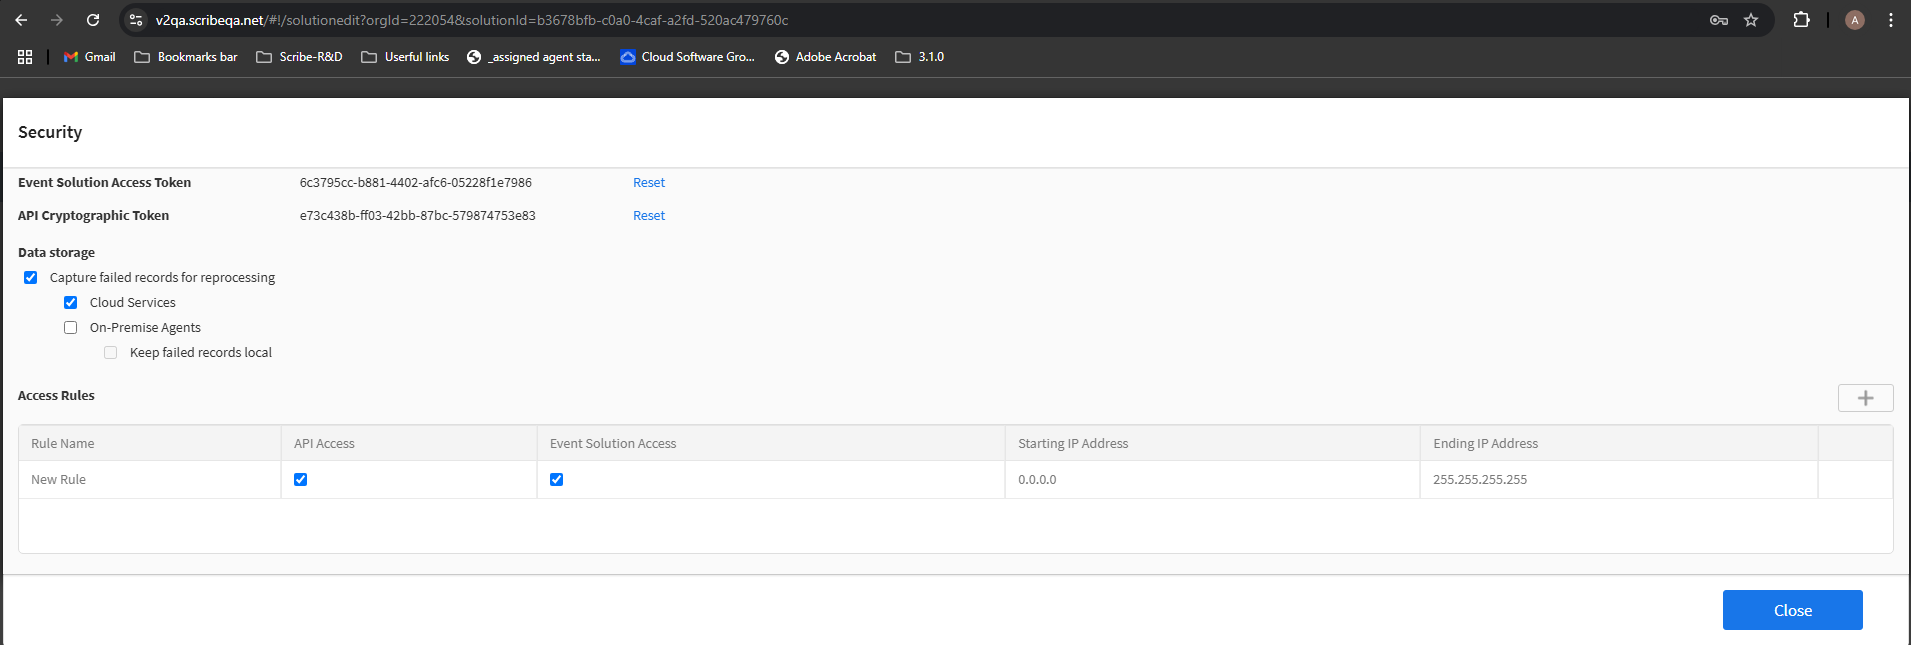Open the profile avatar menu
1911x645 pixels.
(1855, 20)
